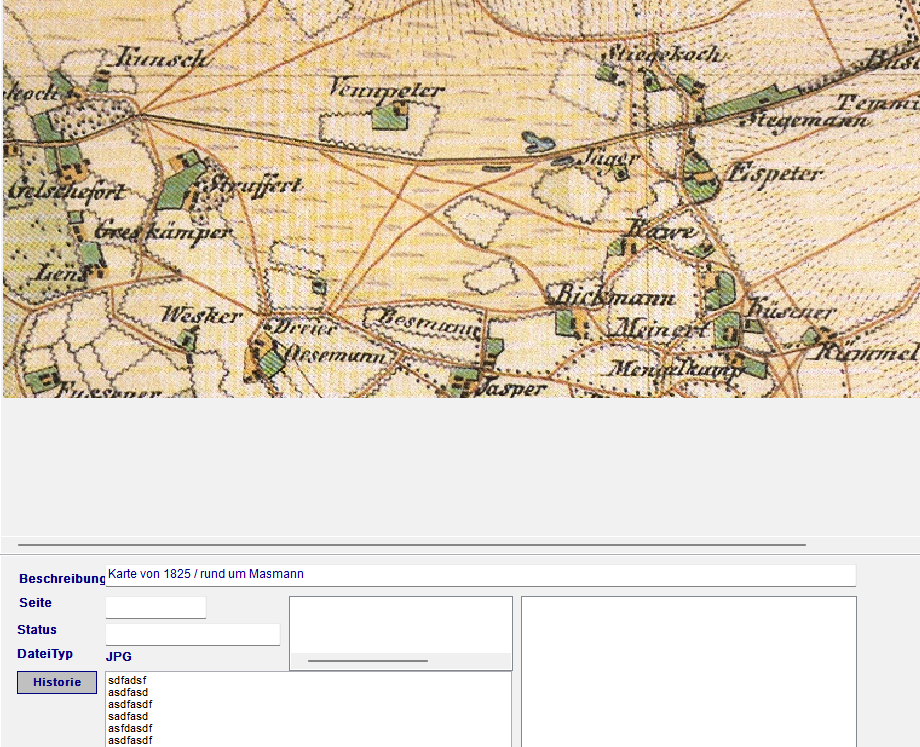Viewport: 920px width, 747px height.
Task: Select first history line 'sdfadsf'
Action: coord(126,681)
